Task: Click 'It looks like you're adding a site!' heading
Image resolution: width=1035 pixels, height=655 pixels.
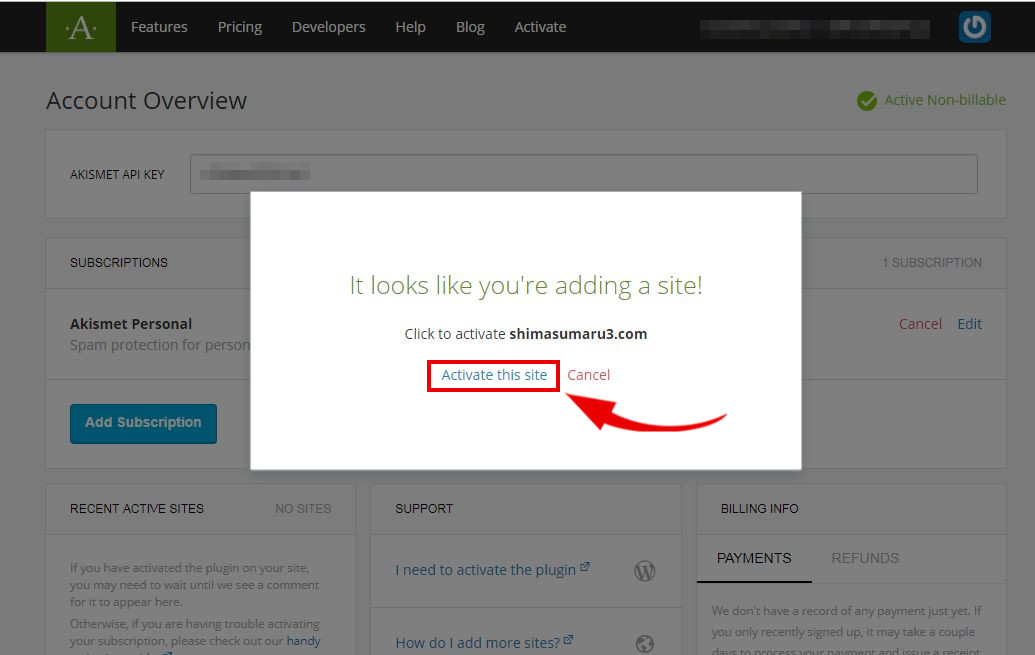Action: [x=526, y=286]
